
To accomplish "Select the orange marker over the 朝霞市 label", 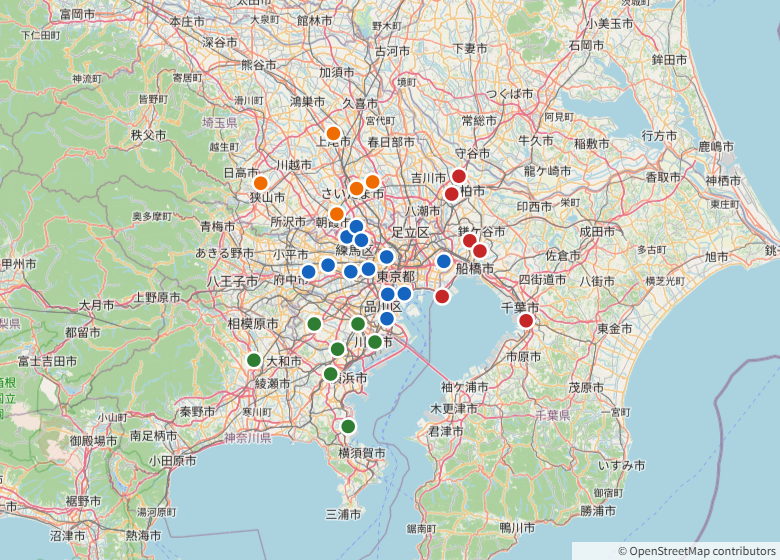I will pyautogui.click(x=337, y=214).
